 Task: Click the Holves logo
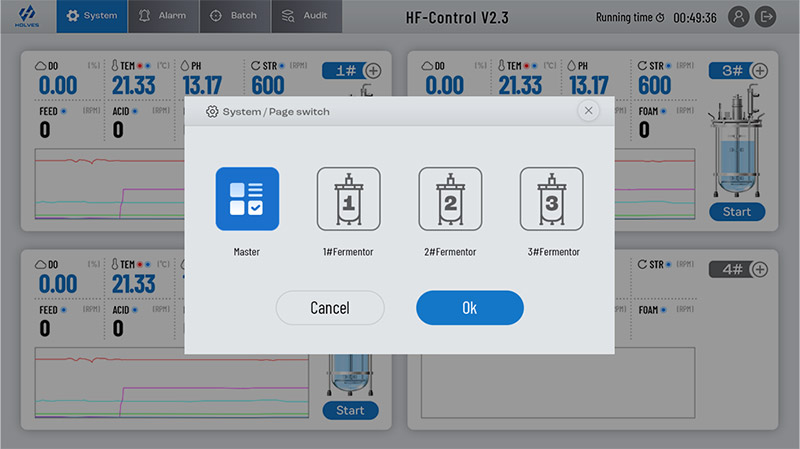coord(27,17)
